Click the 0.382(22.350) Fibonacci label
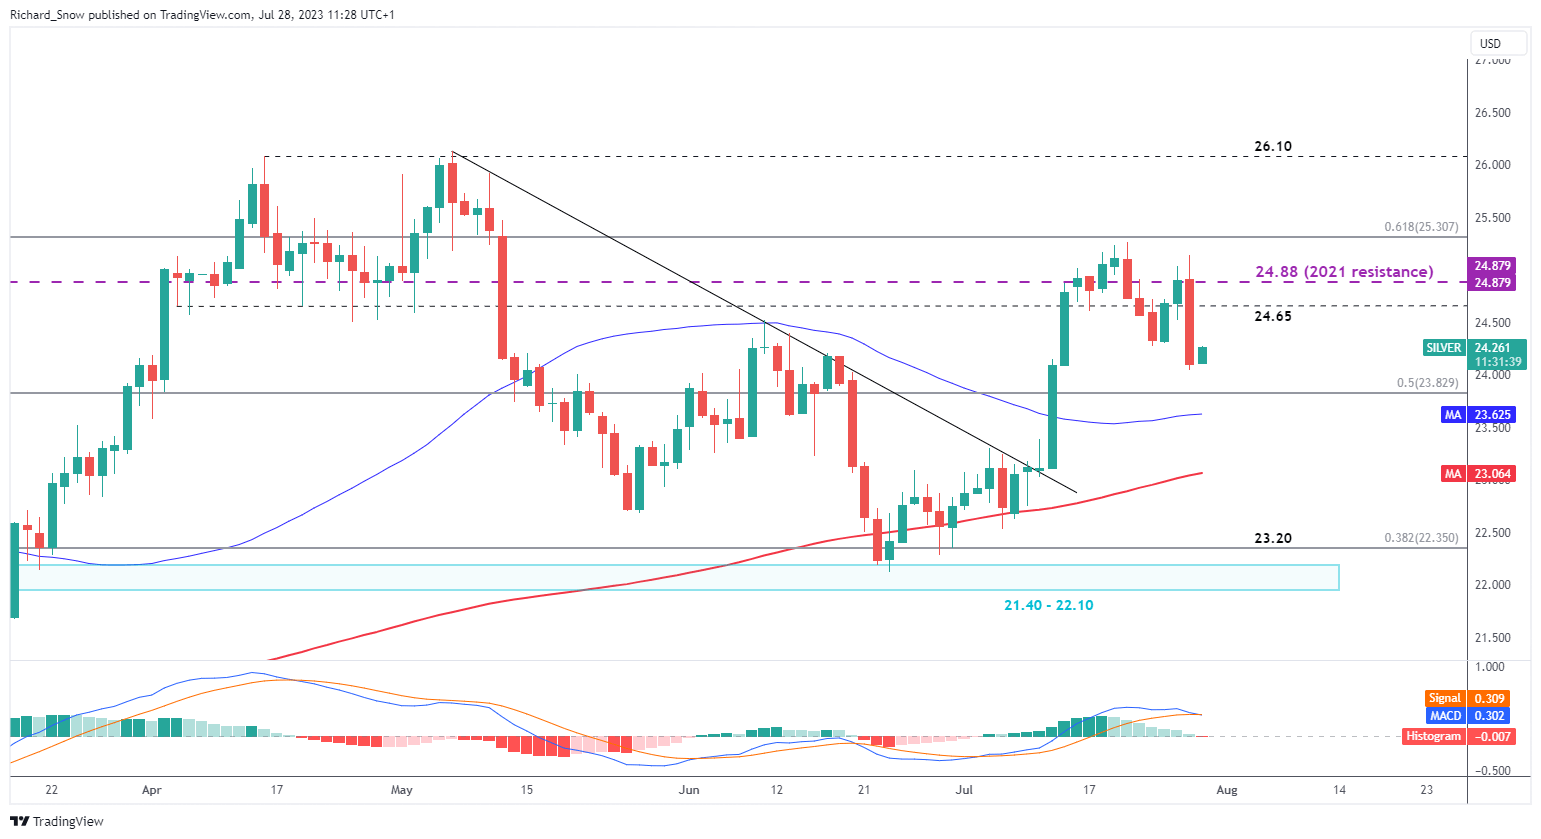 (x=1421, y=537)
